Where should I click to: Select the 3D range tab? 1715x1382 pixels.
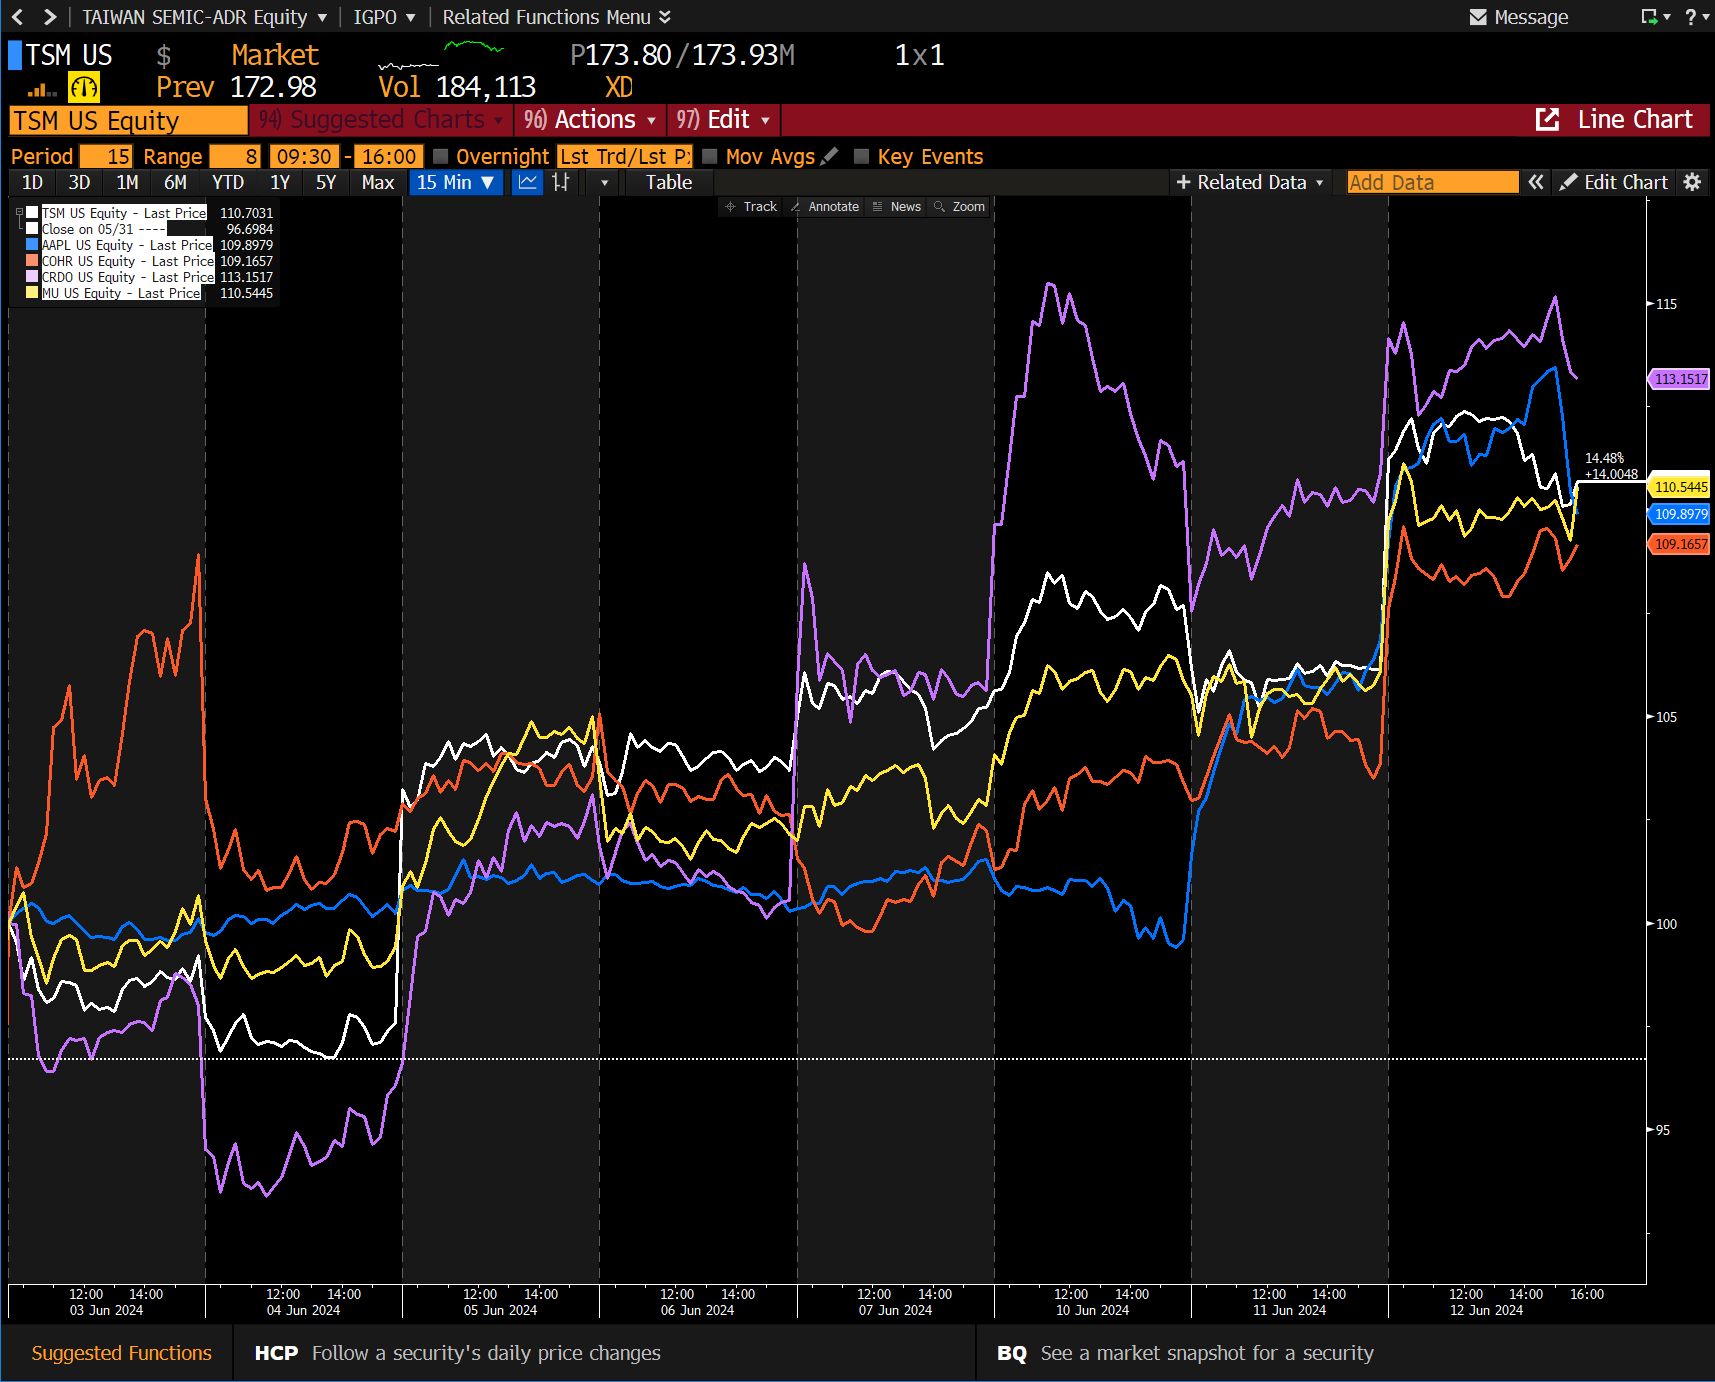79,182
